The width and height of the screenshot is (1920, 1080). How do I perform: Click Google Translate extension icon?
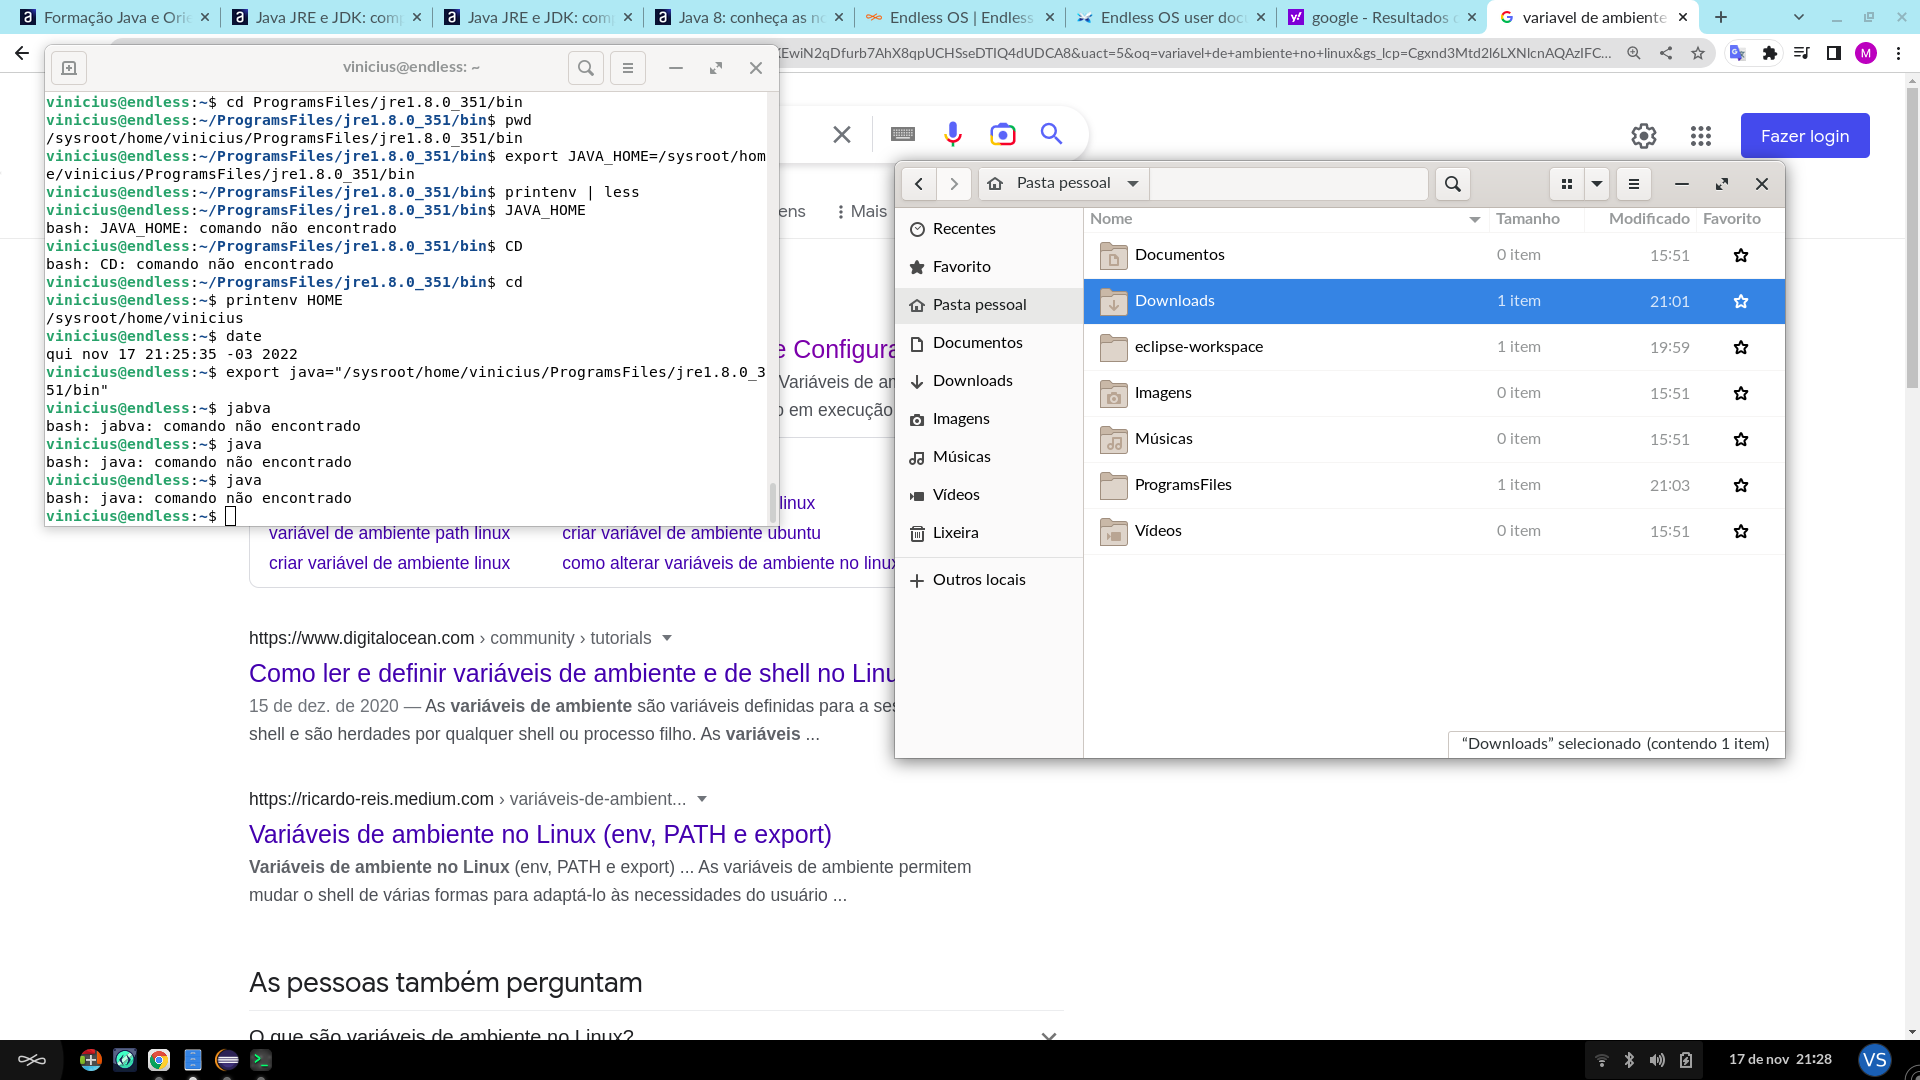point(1738,54)
